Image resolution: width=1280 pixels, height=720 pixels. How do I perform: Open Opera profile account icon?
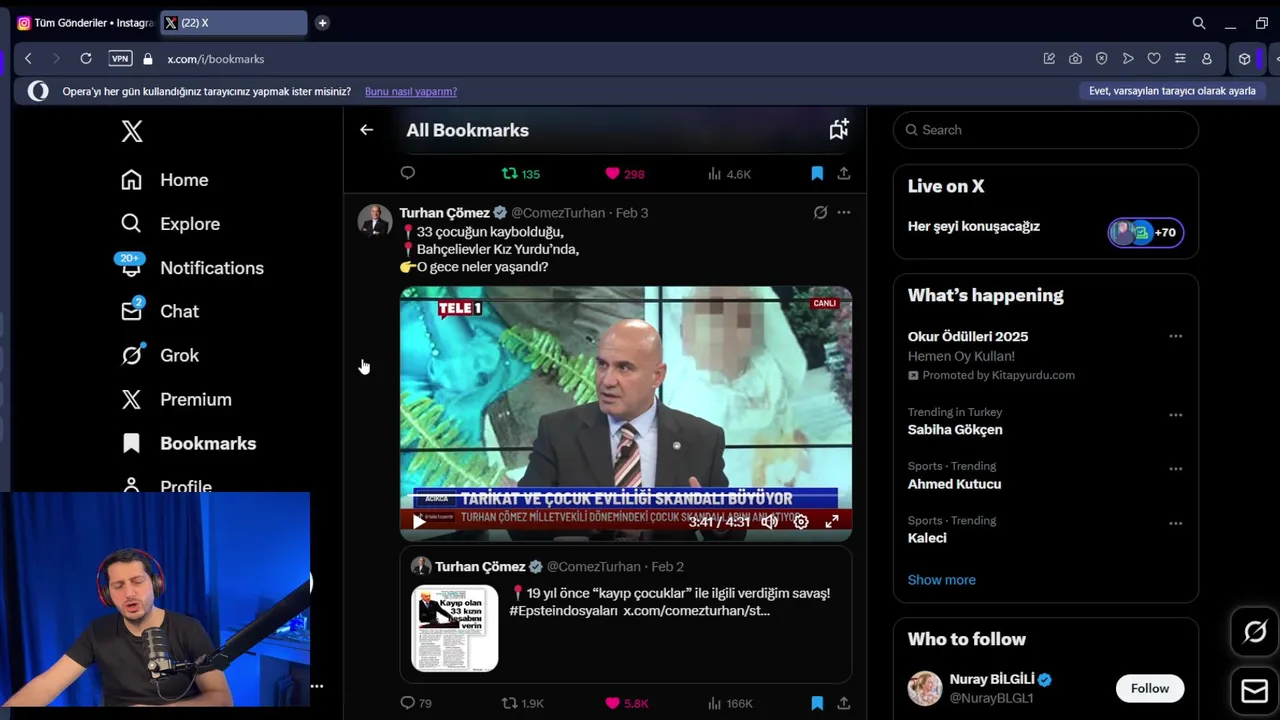coord(1207,59)
